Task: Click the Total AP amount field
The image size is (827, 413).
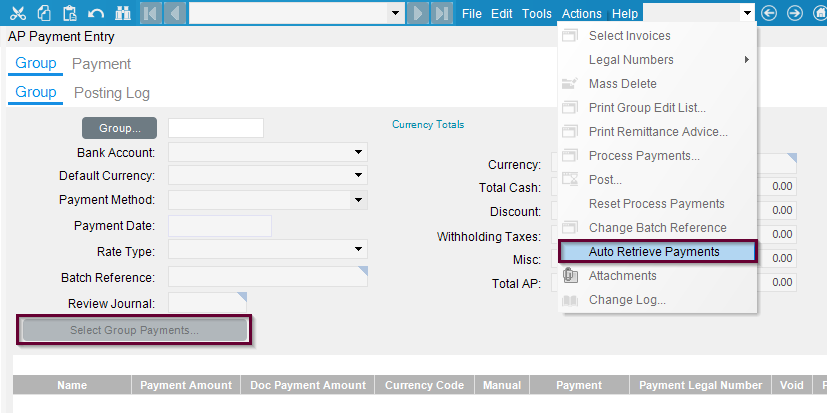Action: (777, 282)
